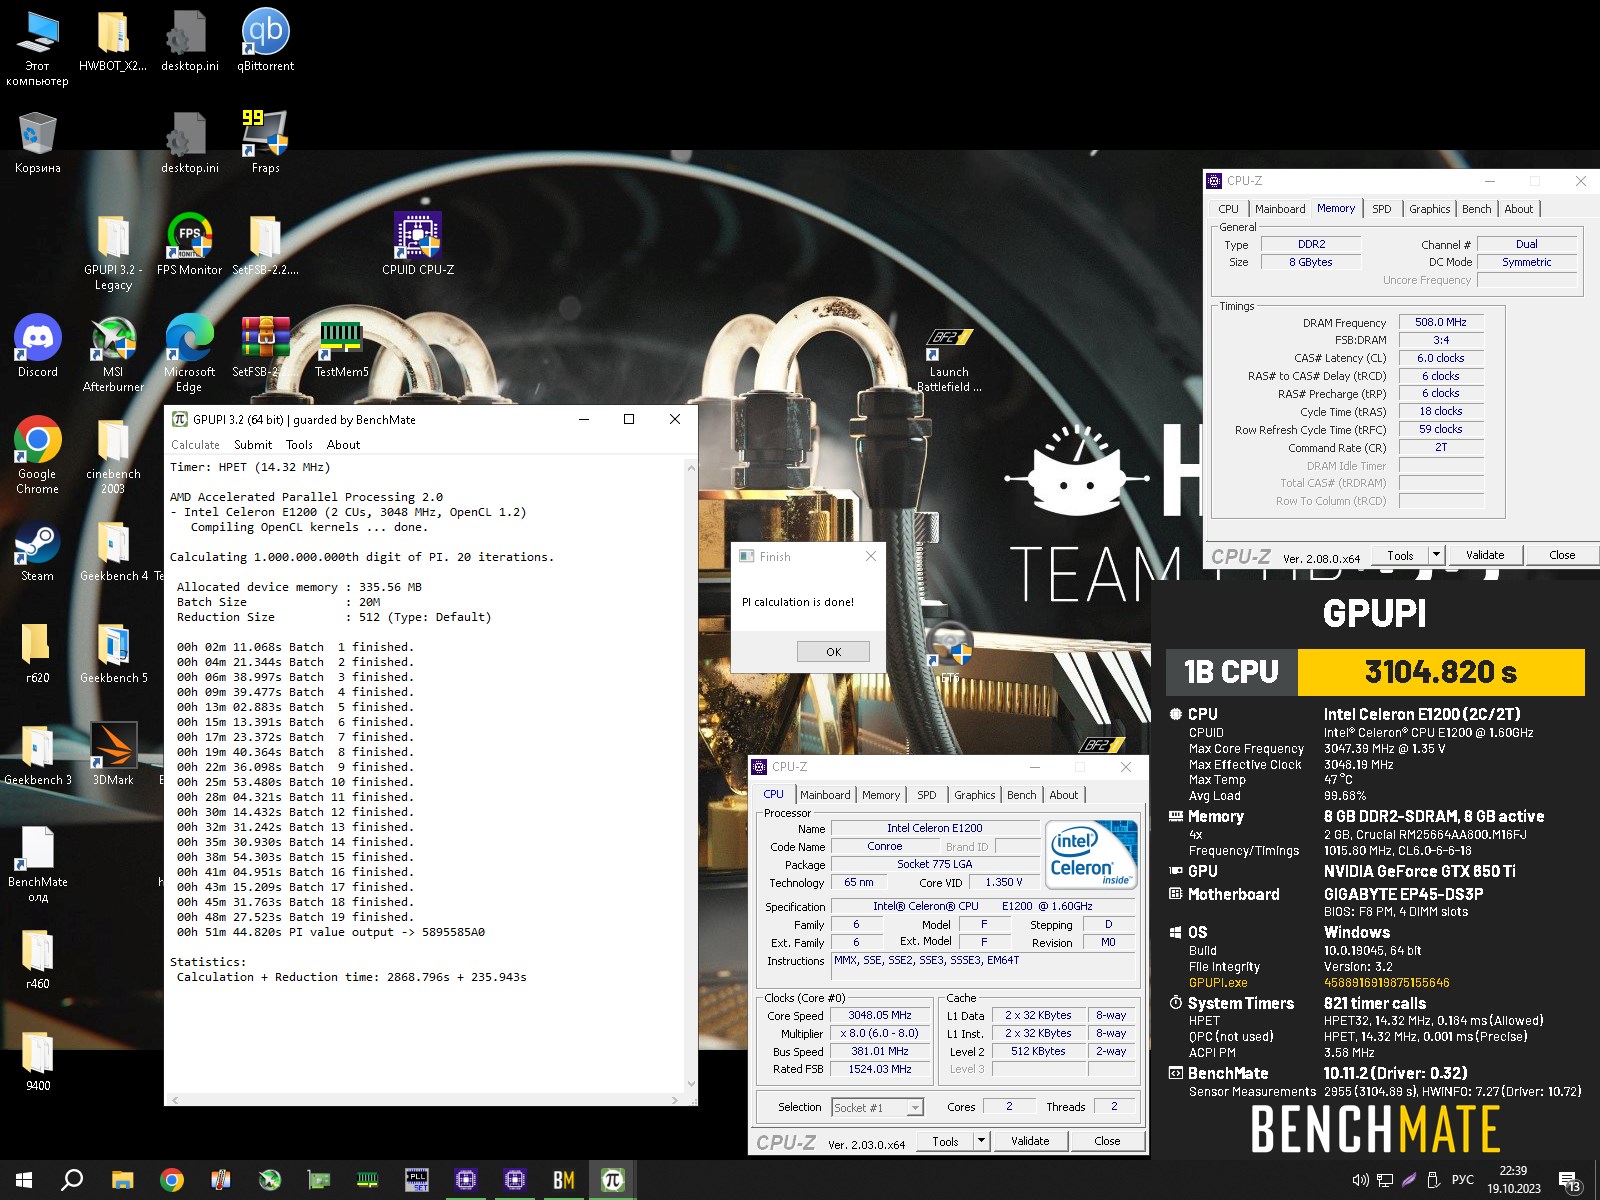Open the 3DMark desktop shortcut
This screenshot has width=1600, height=1200.
click(113, 754)
